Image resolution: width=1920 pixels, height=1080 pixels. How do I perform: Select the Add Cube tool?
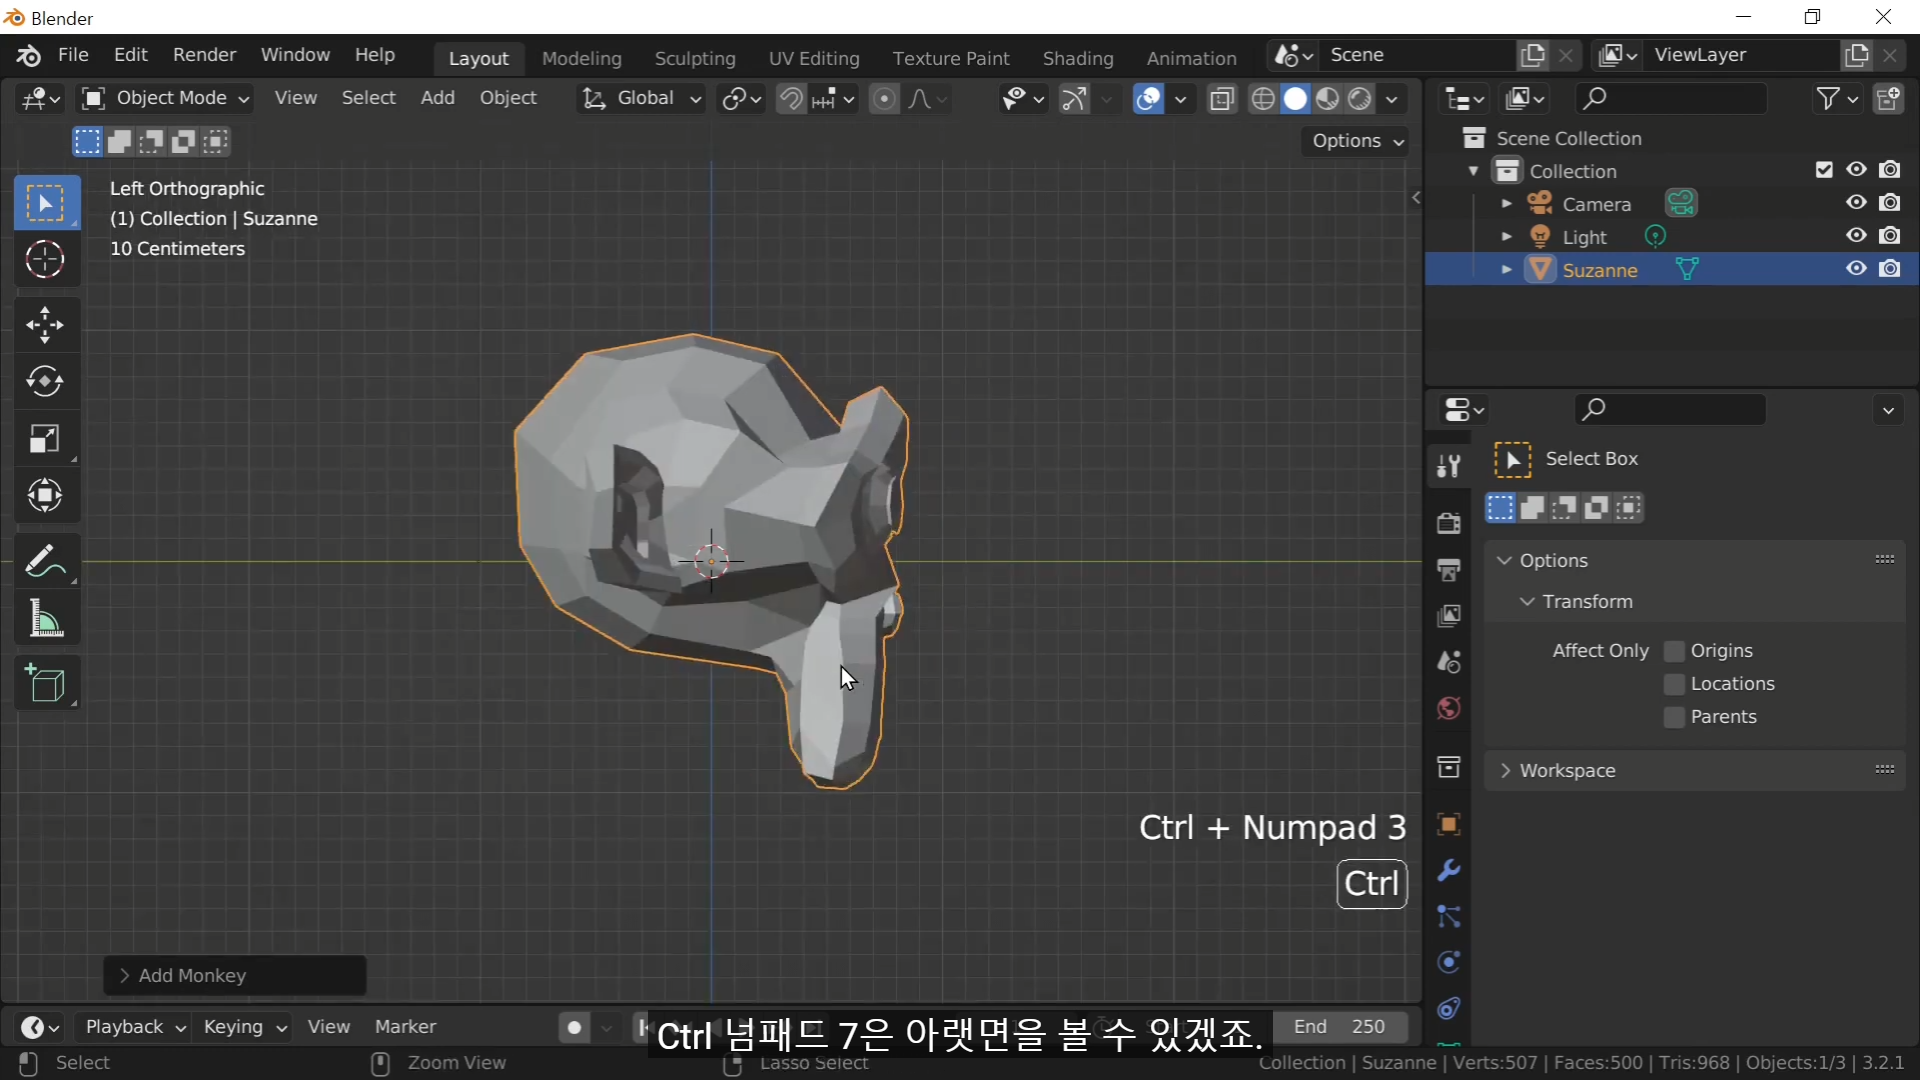45,684
